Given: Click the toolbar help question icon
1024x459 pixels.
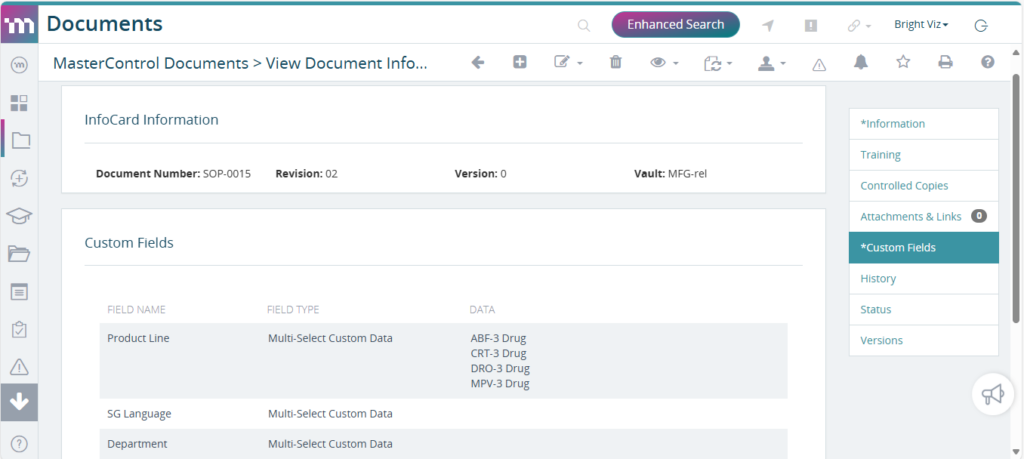Looking at the screenshot, I should [987, 62].
